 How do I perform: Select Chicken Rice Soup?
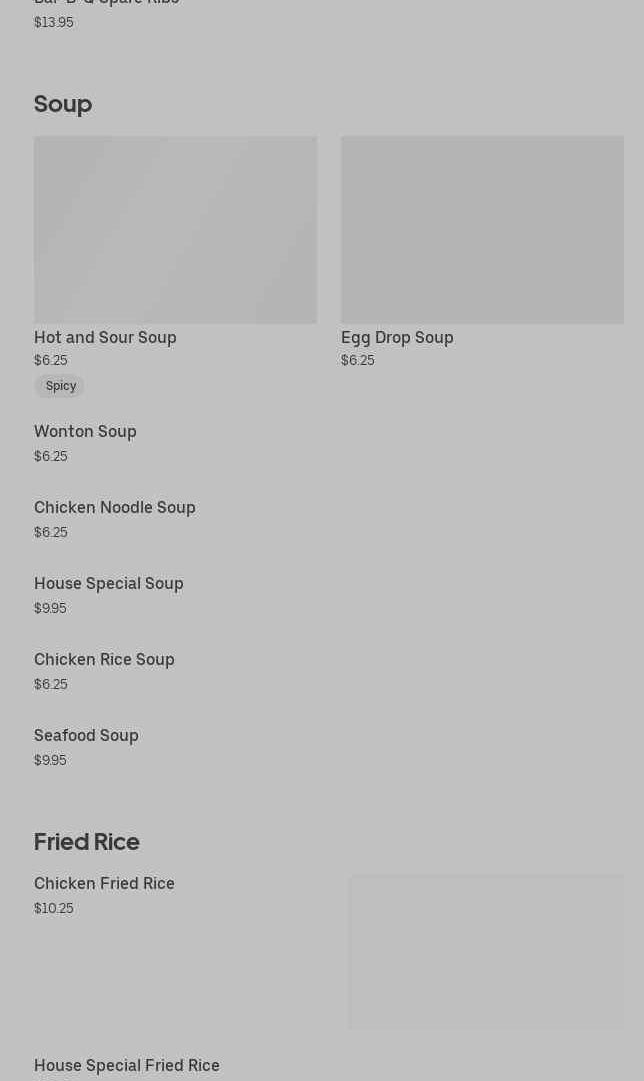coord(104,660)
